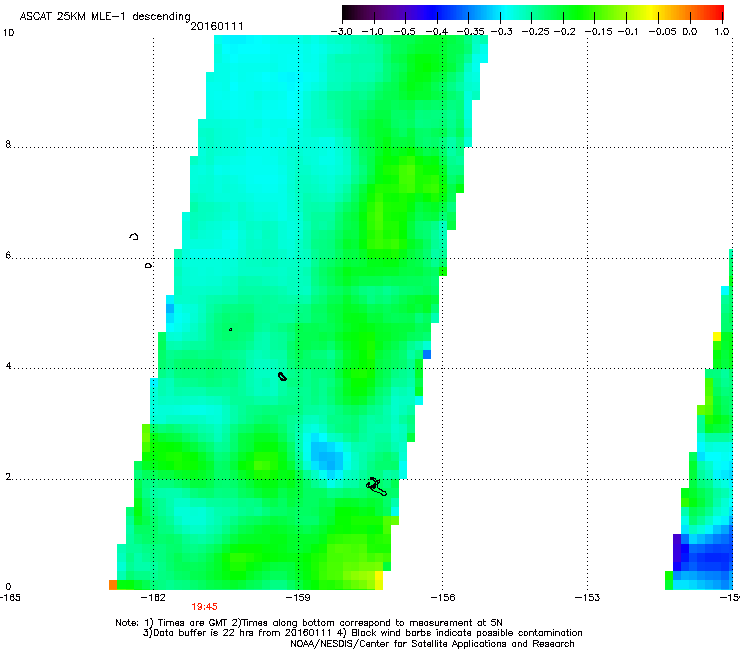Click the -0.5 colorbar label

tap(404, 32)
